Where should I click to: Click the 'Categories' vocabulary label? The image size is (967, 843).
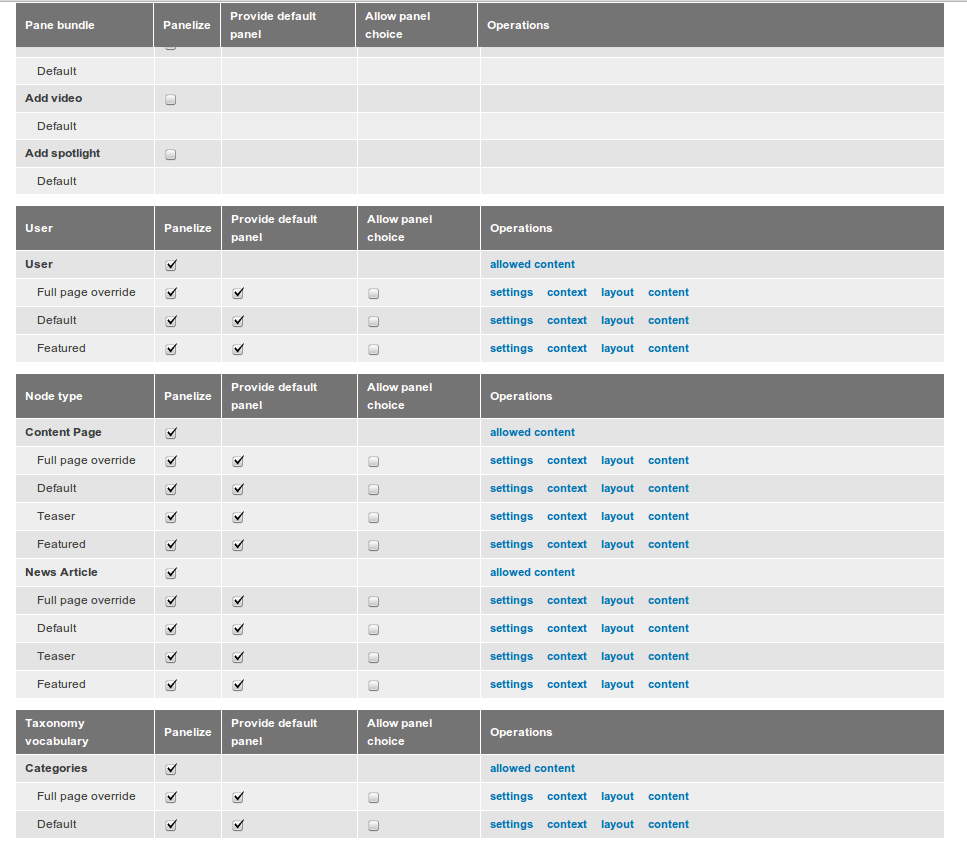(x=56, y=768)
